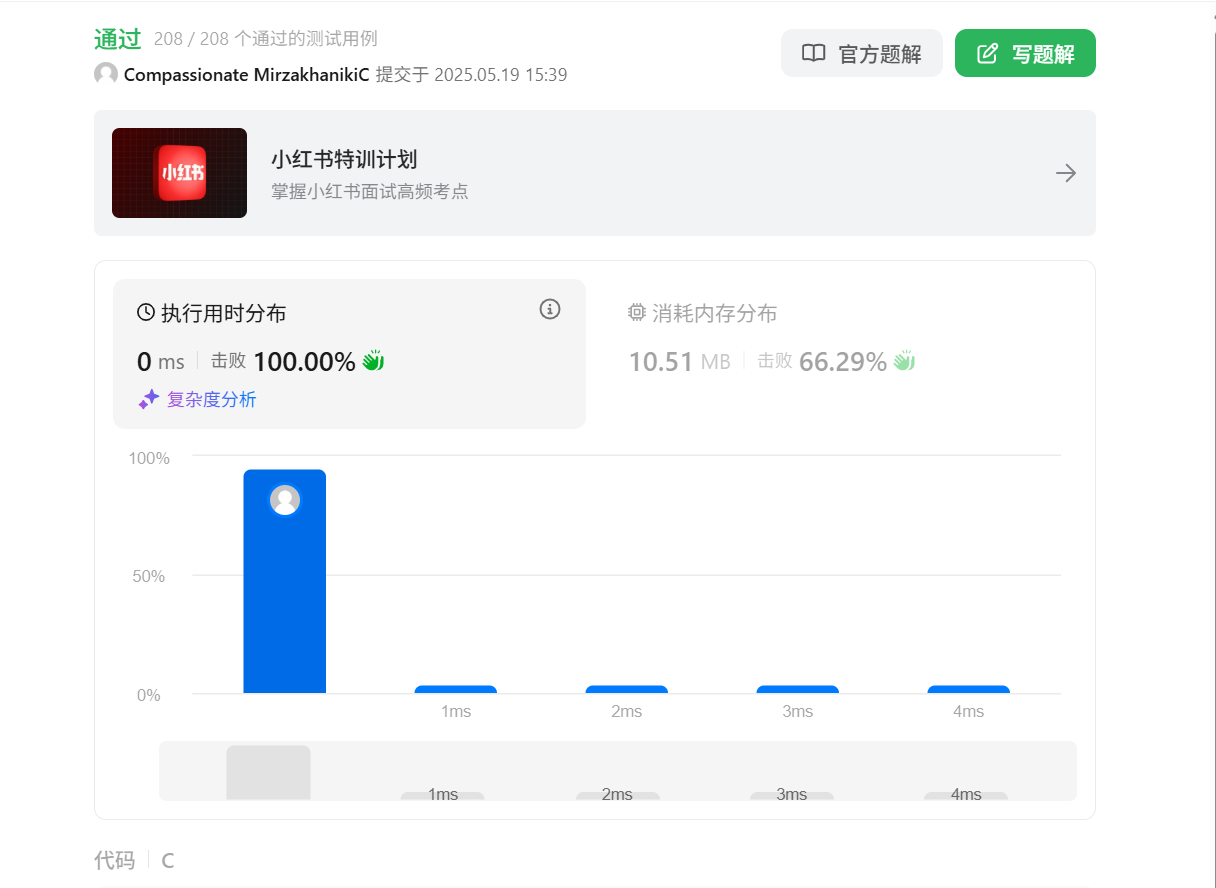Click the 2ms bar in the chart
Screen dimensions: 1216x888
tap(627, 689)
